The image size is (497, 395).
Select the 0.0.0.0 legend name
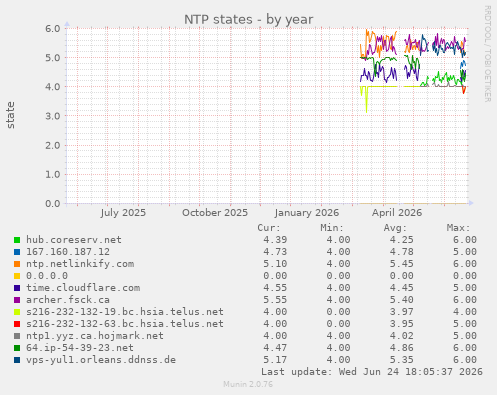(x=47, y=276)
